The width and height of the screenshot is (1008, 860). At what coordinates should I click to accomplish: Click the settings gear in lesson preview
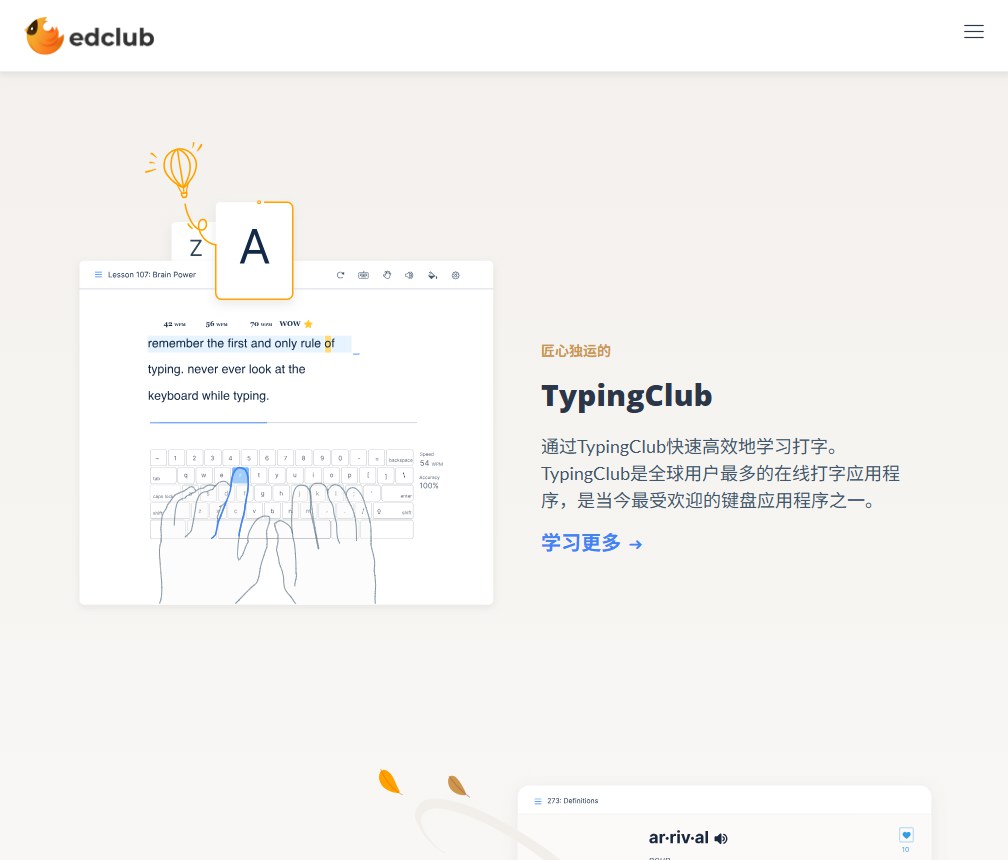click(455, 275)
